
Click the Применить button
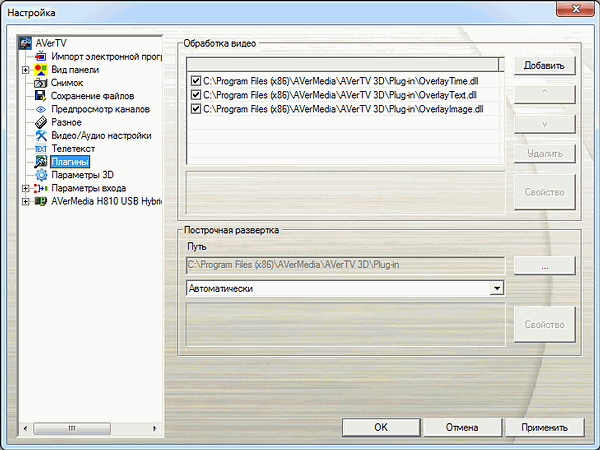[544, 427]
